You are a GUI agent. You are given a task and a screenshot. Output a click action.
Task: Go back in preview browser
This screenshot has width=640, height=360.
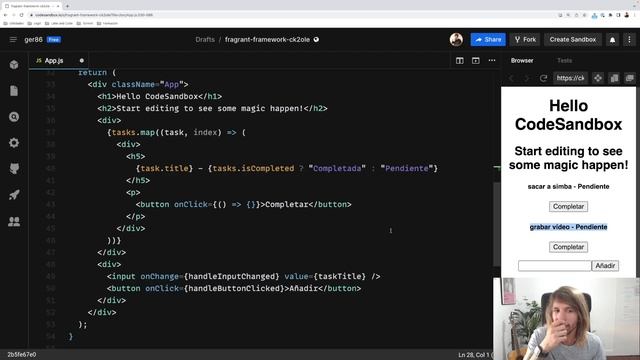tap(511, 78)
